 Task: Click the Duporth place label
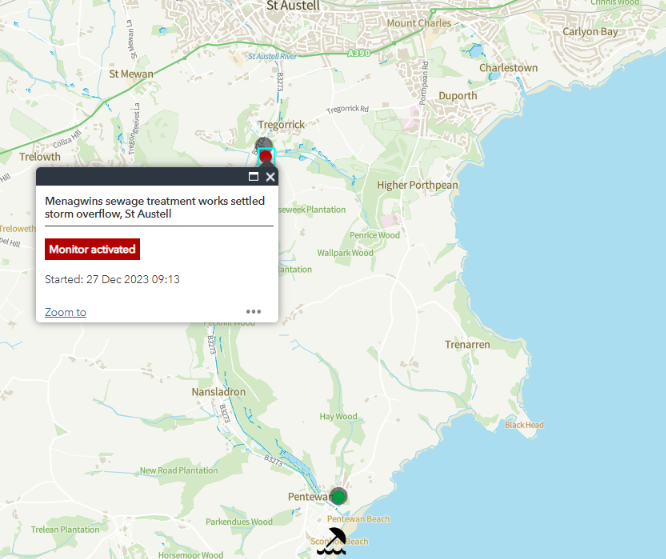pyautogui.click(x=457, y=96)
